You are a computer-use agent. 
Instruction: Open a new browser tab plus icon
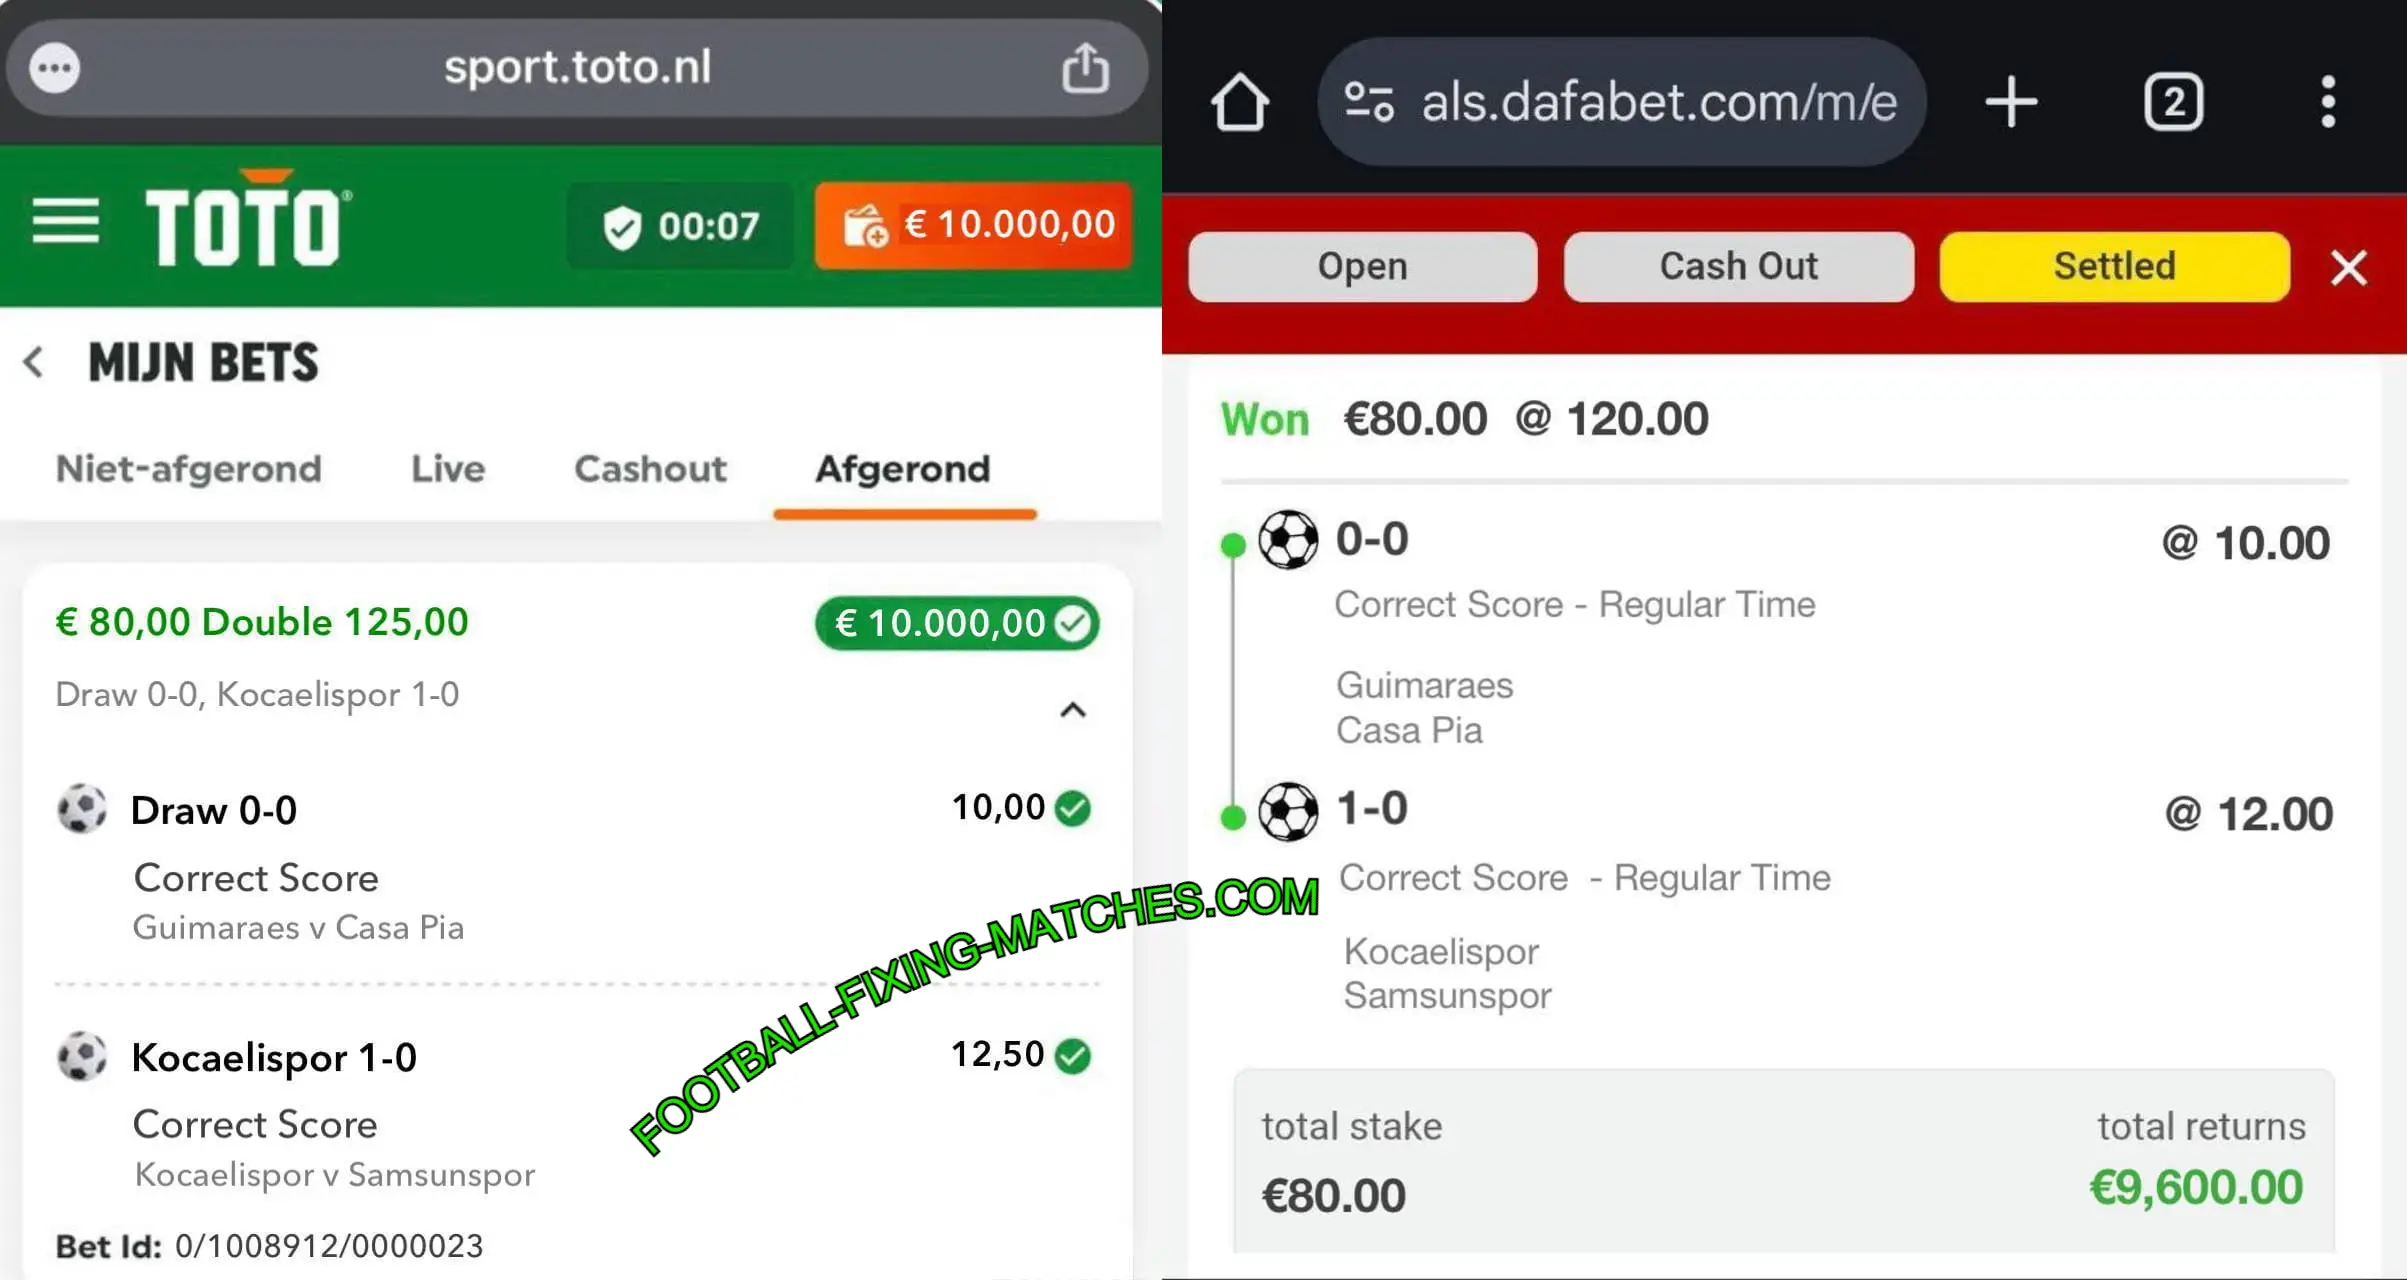[x=2011, y=102]
